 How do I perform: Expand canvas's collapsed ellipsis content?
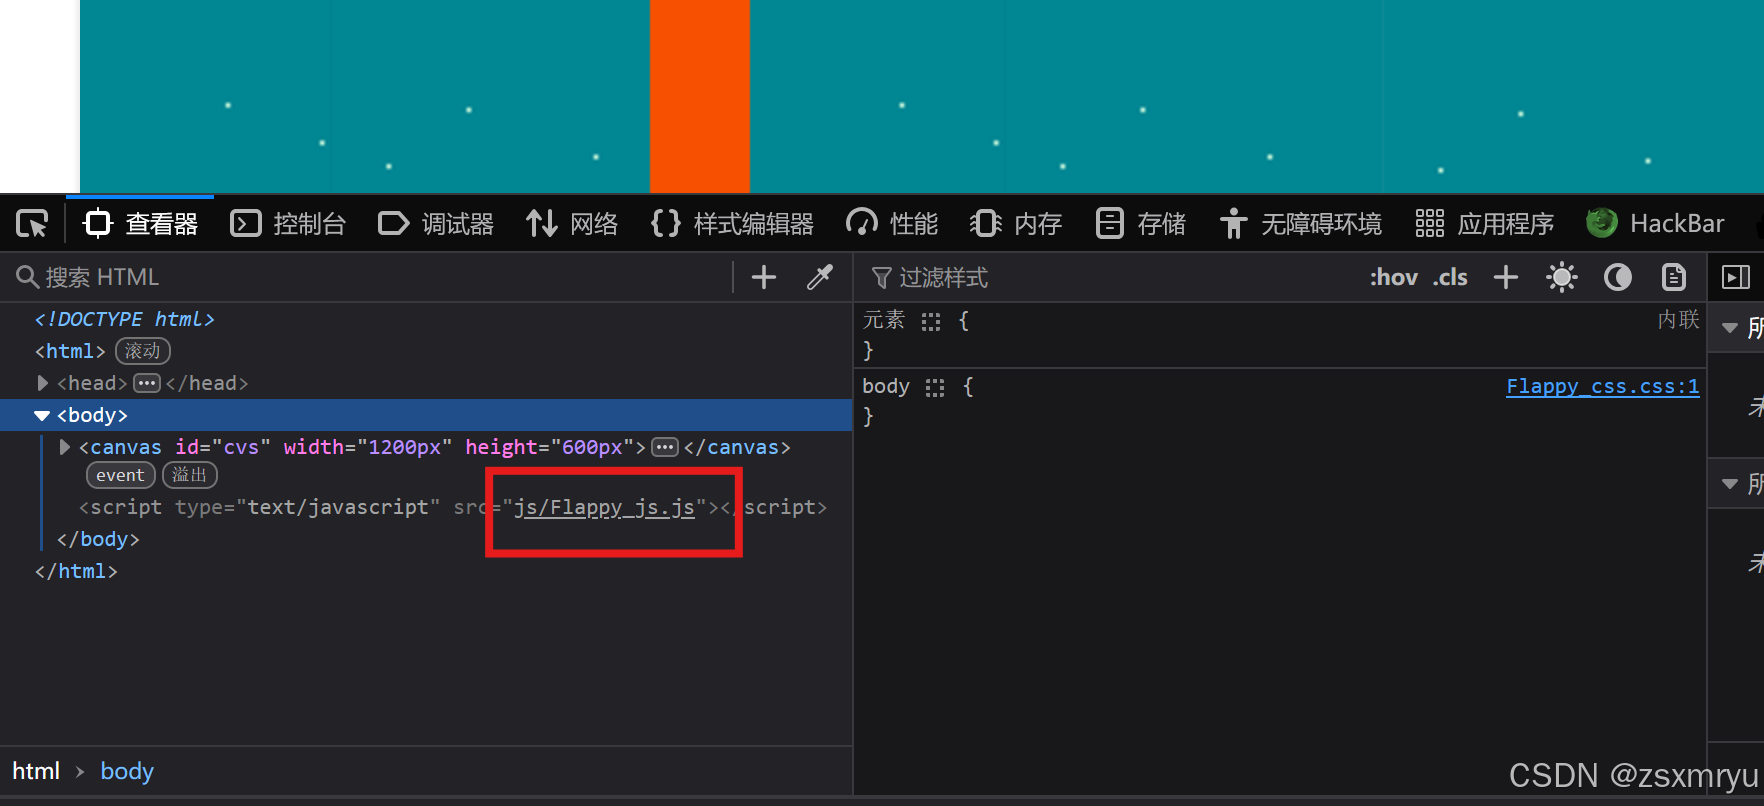(x=665, y=447)
